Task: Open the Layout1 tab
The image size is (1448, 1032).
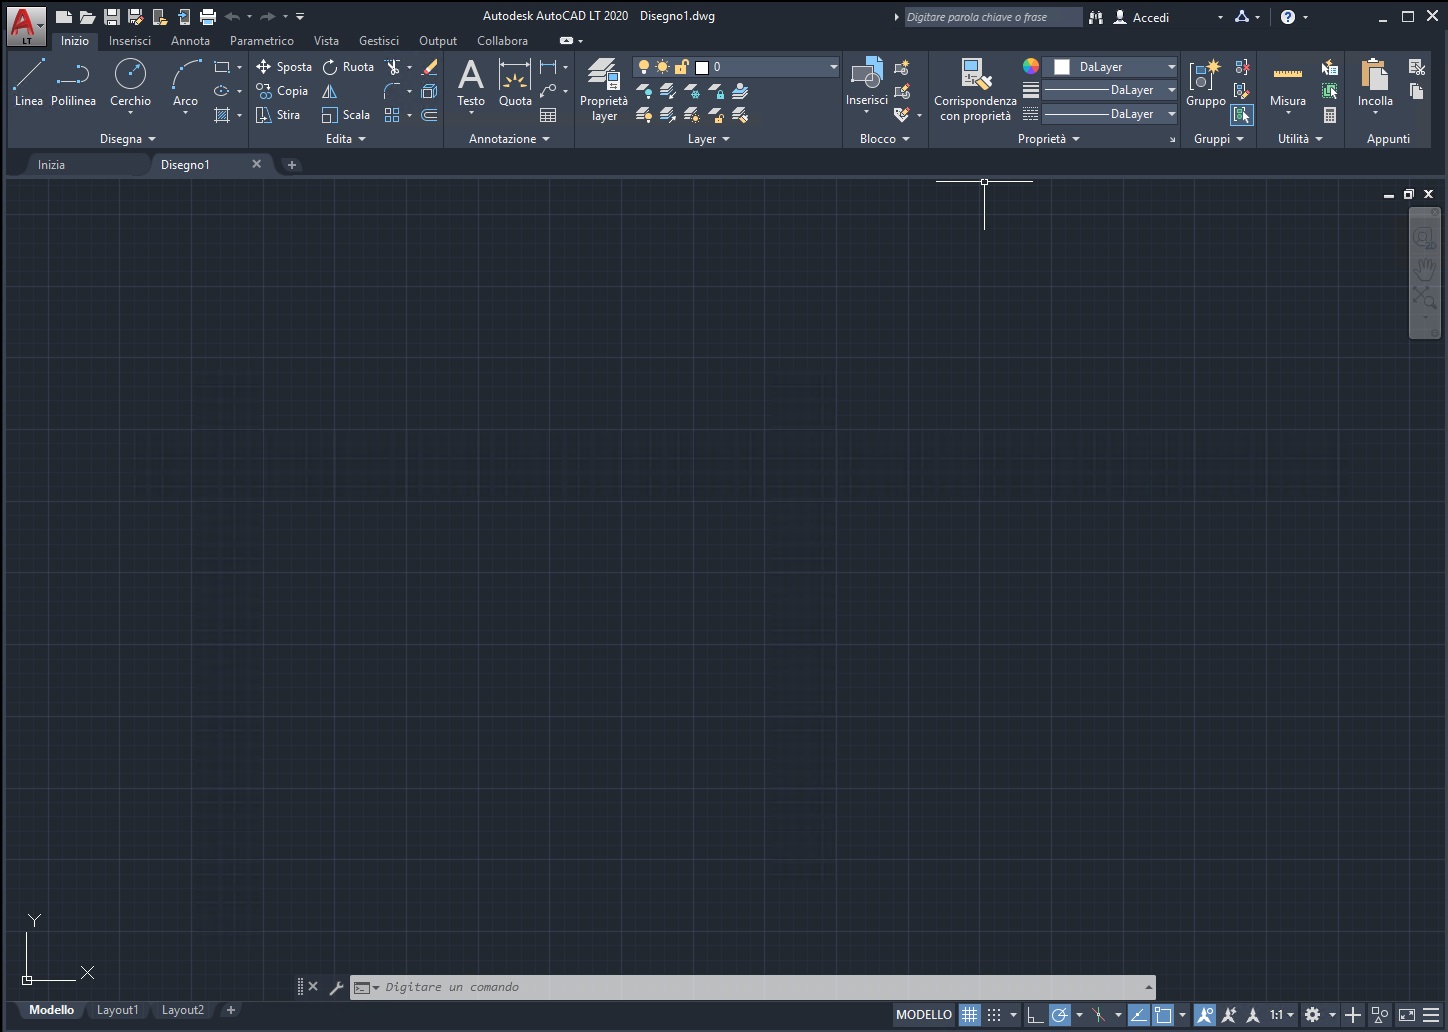Action: click(117, 1010)
